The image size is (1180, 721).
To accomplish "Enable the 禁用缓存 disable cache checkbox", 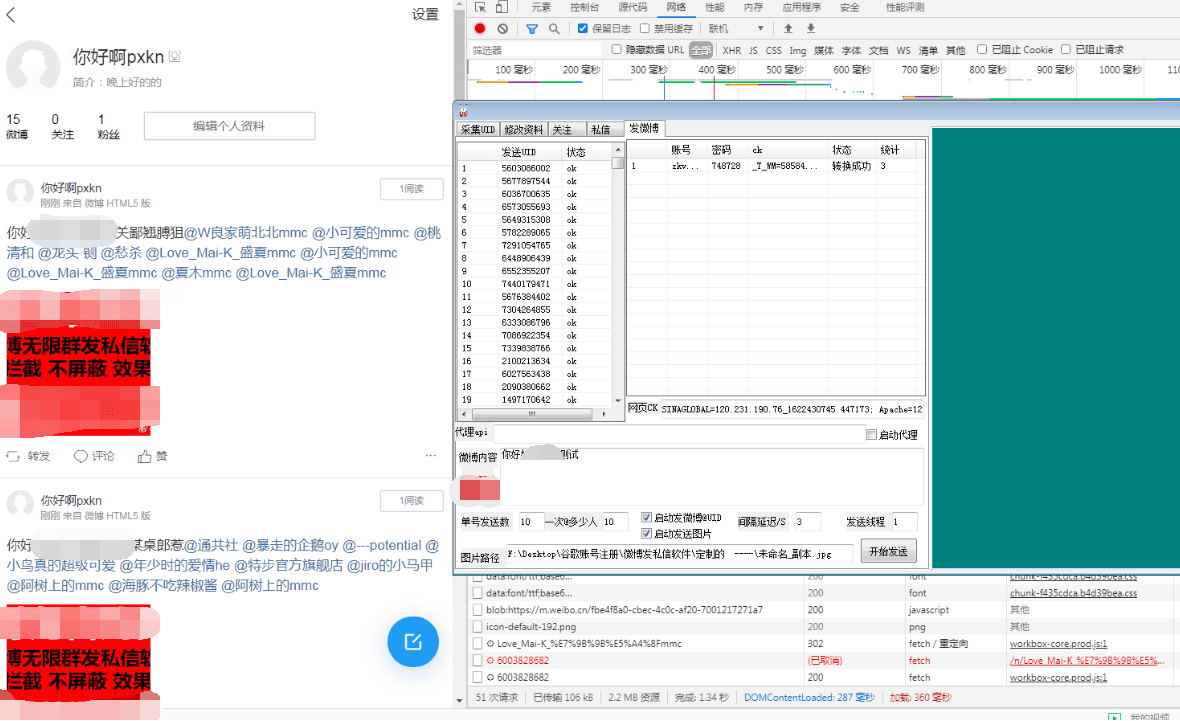I will point(644,29).
